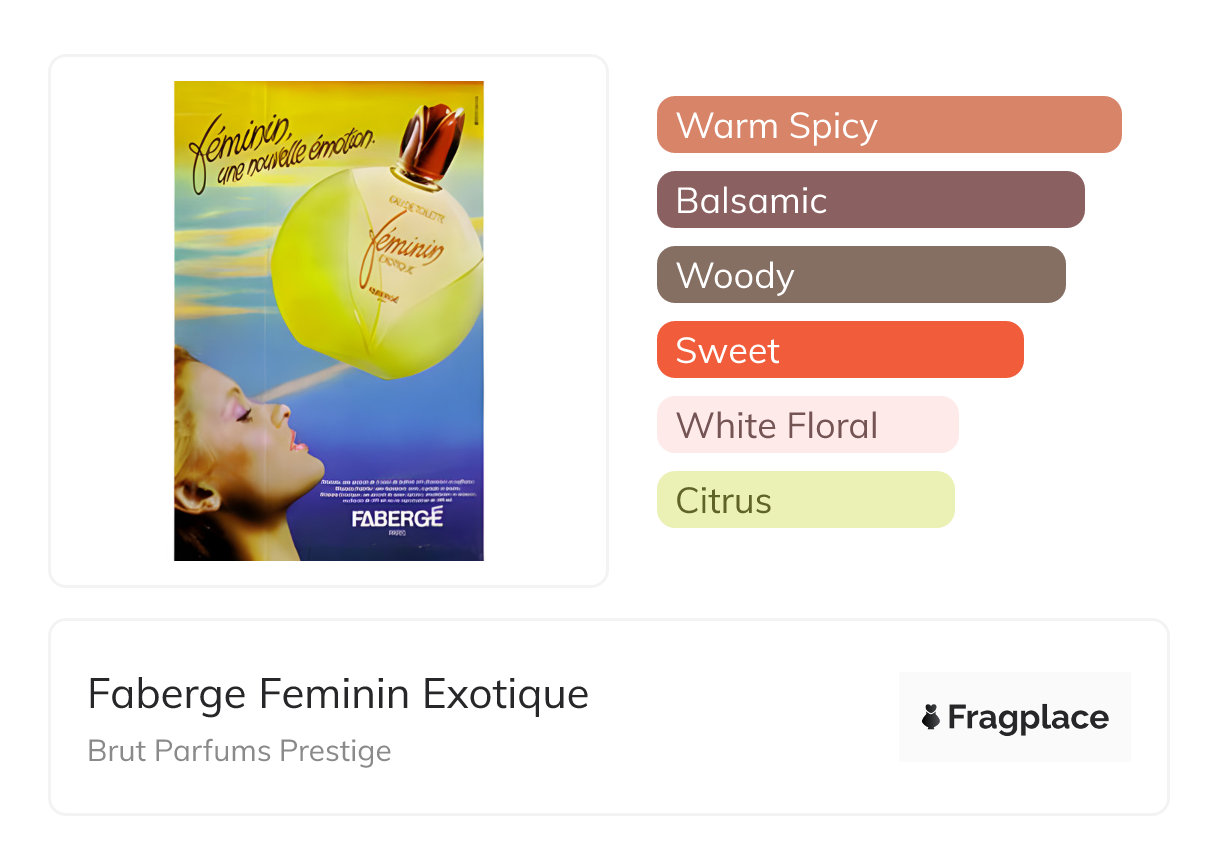Click the Brut Parfums Prestige brand text
Image resolution: width=1218 pixels, height=864 pixels.
(239, 751)
